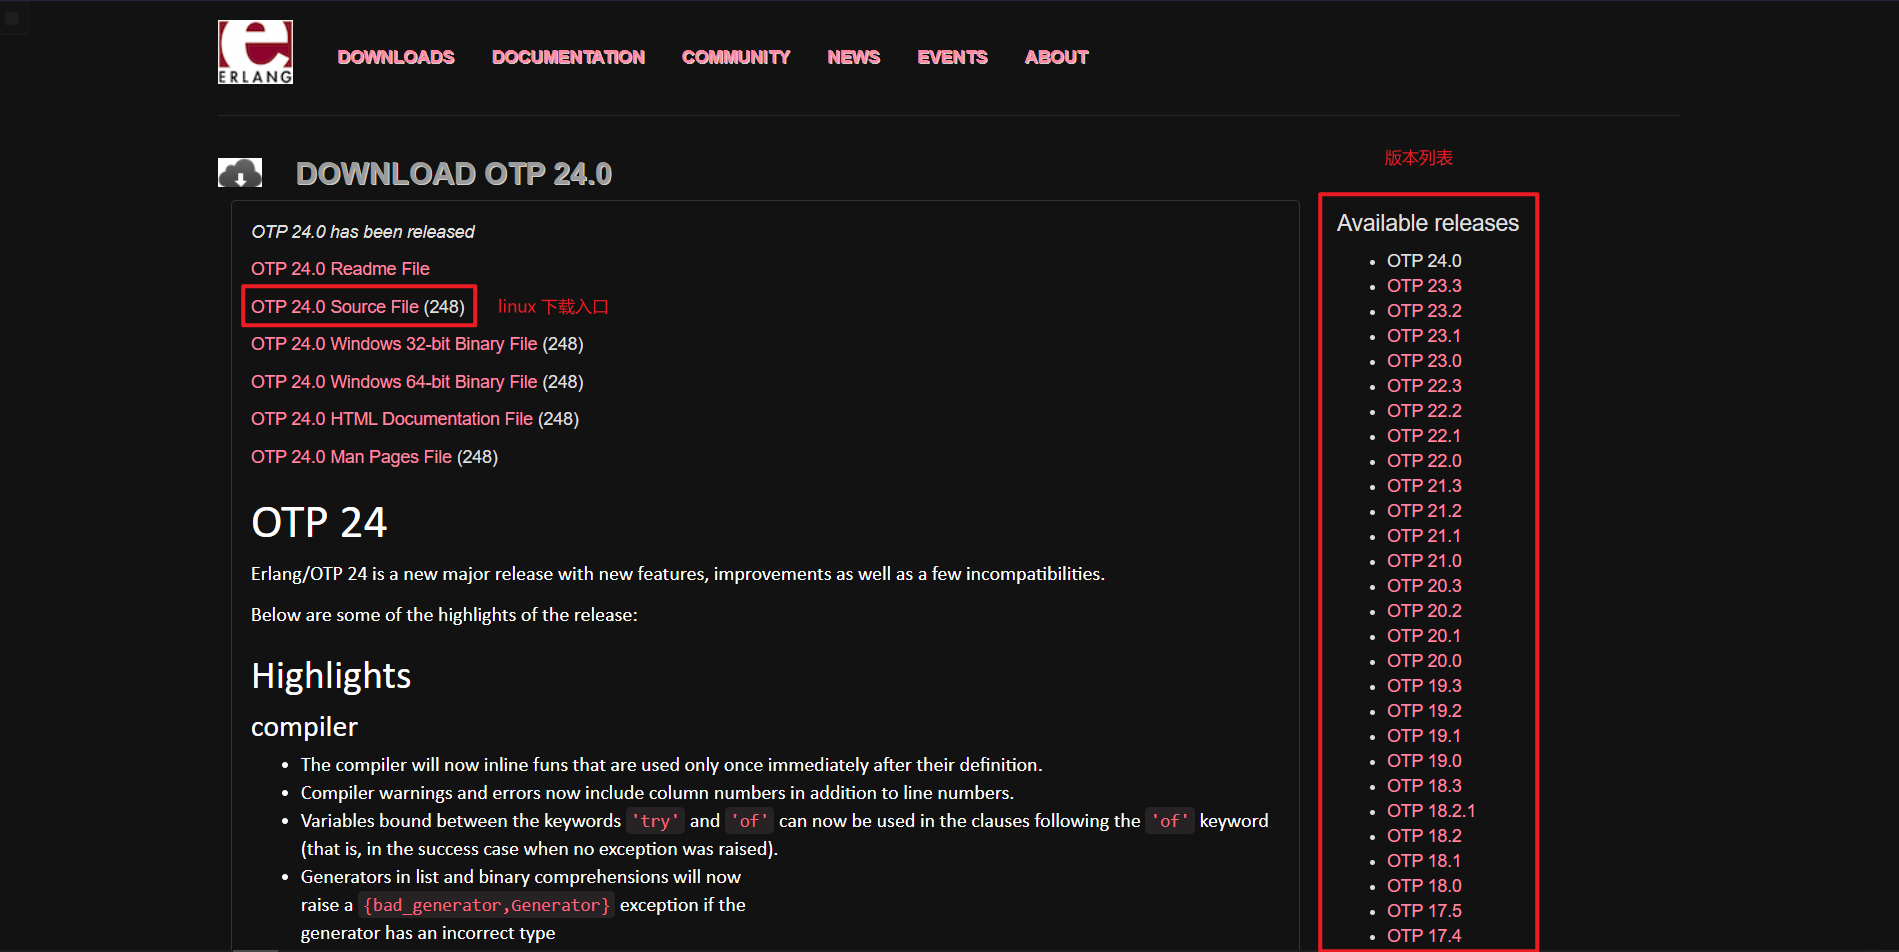Open the COMMUNITY menu
This screenshot has width=1899, height=952.
pyautogui.click(x=736, y=57)
